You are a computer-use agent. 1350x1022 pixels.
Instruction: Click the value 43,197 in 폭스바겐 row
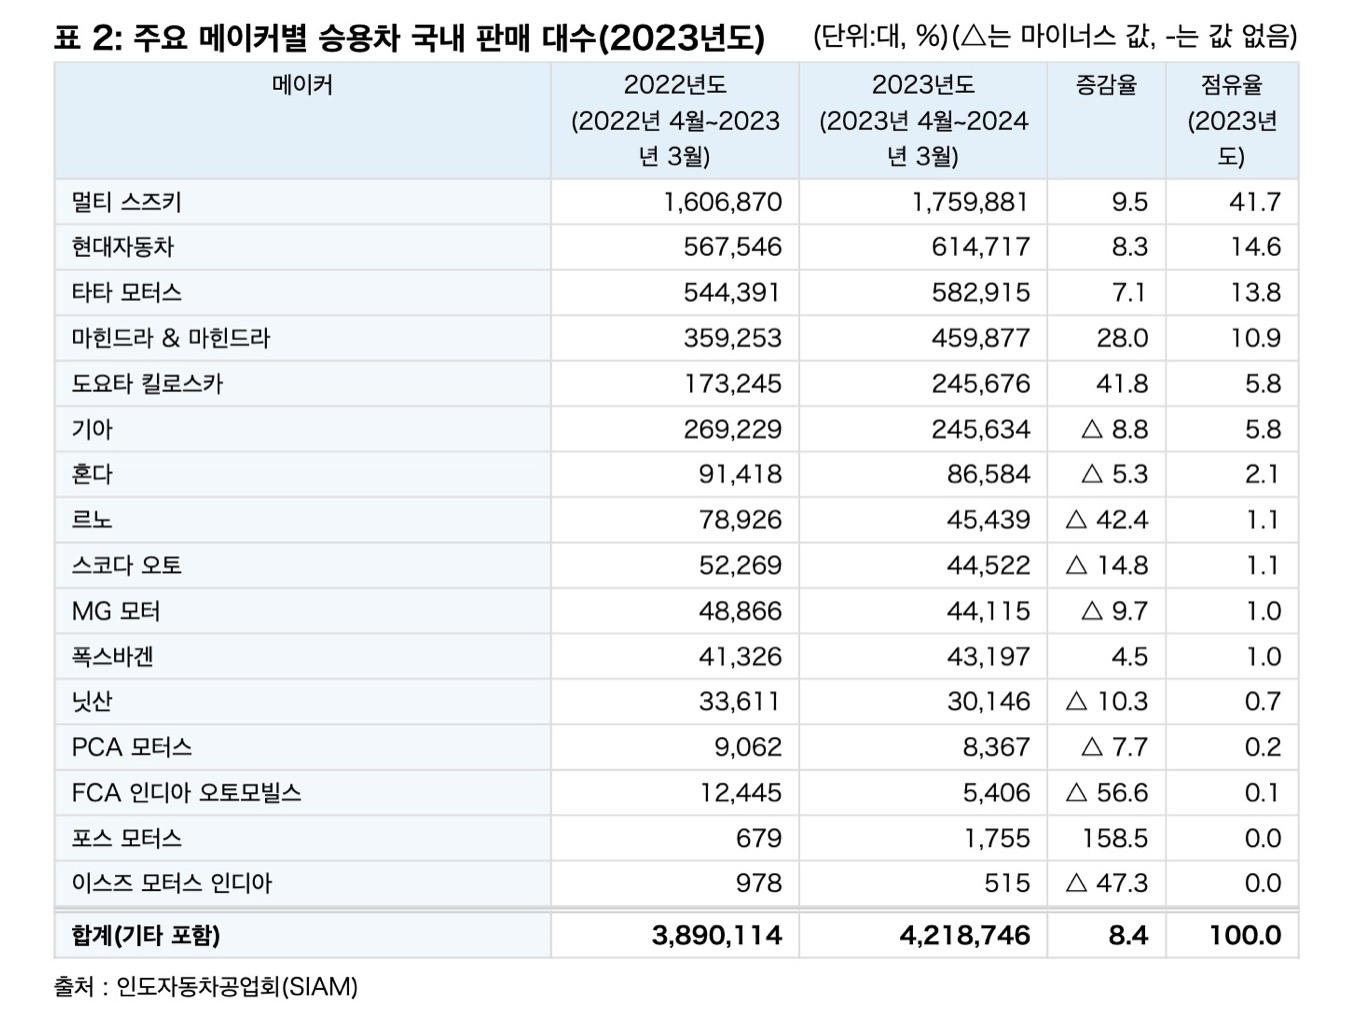988,657
